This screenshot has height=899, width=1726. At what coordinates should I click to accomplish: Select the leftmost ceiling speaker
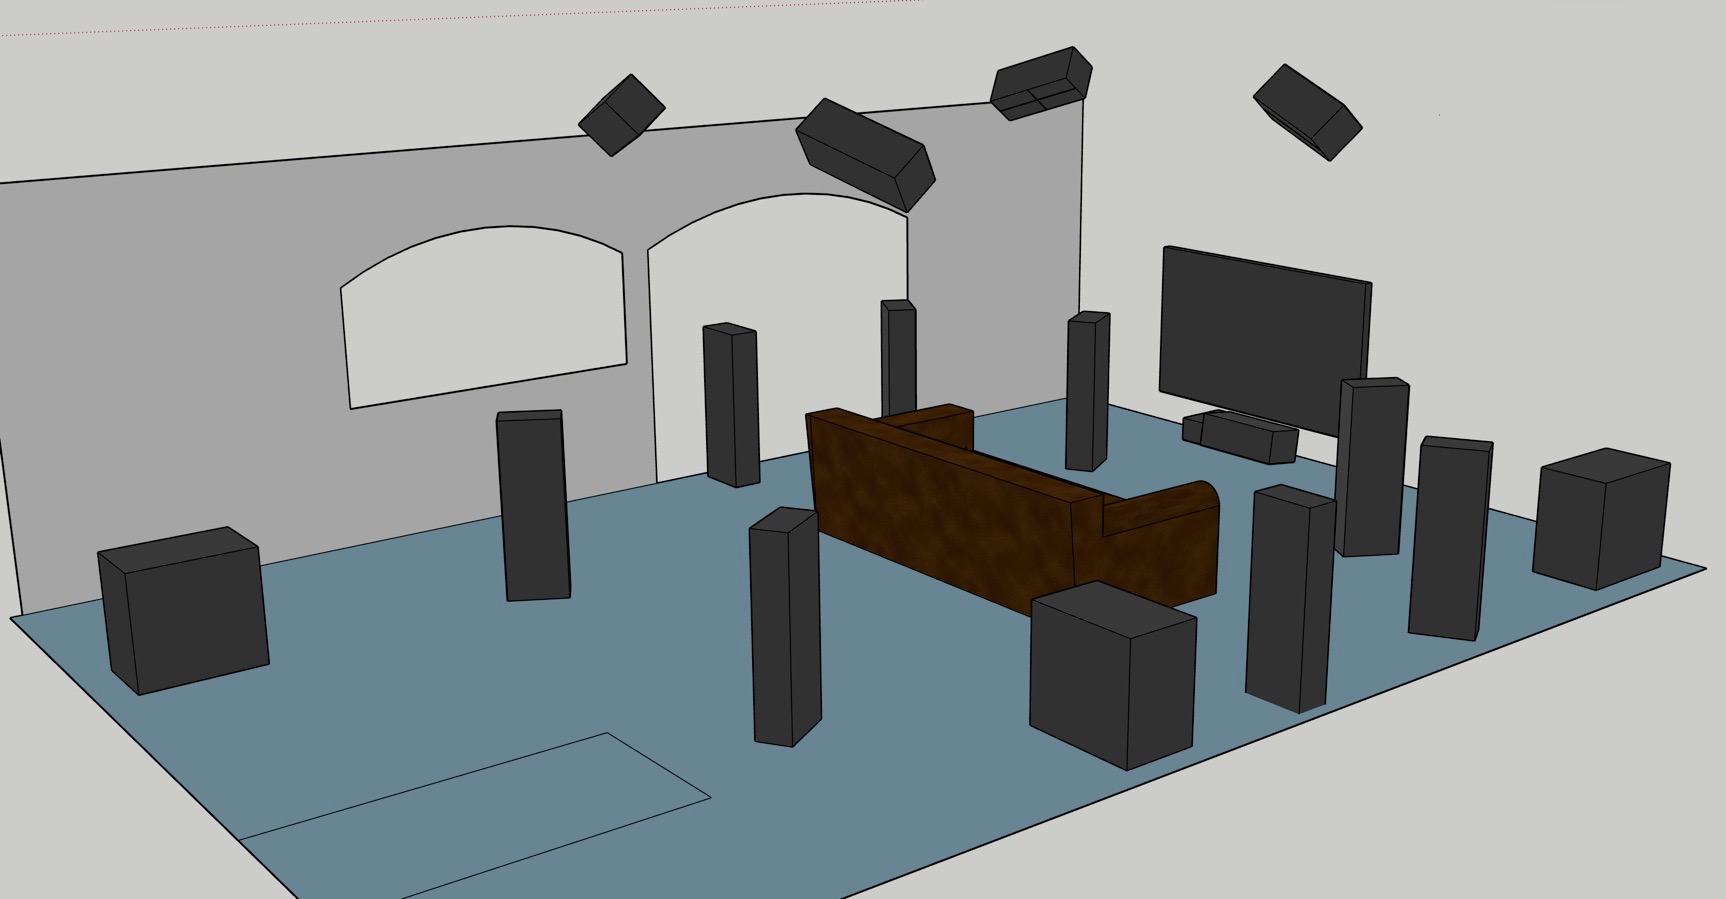[x=621, y=114]
